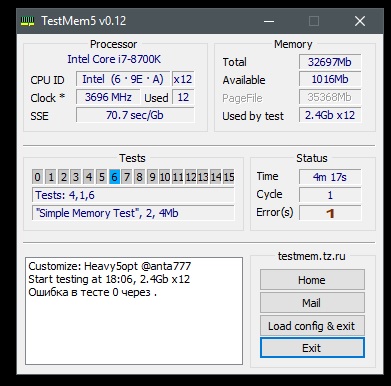The height and width of the screenshot is (386, 391).
Task: Click the Time value 4m 17s
Action: tap(330, 177)
